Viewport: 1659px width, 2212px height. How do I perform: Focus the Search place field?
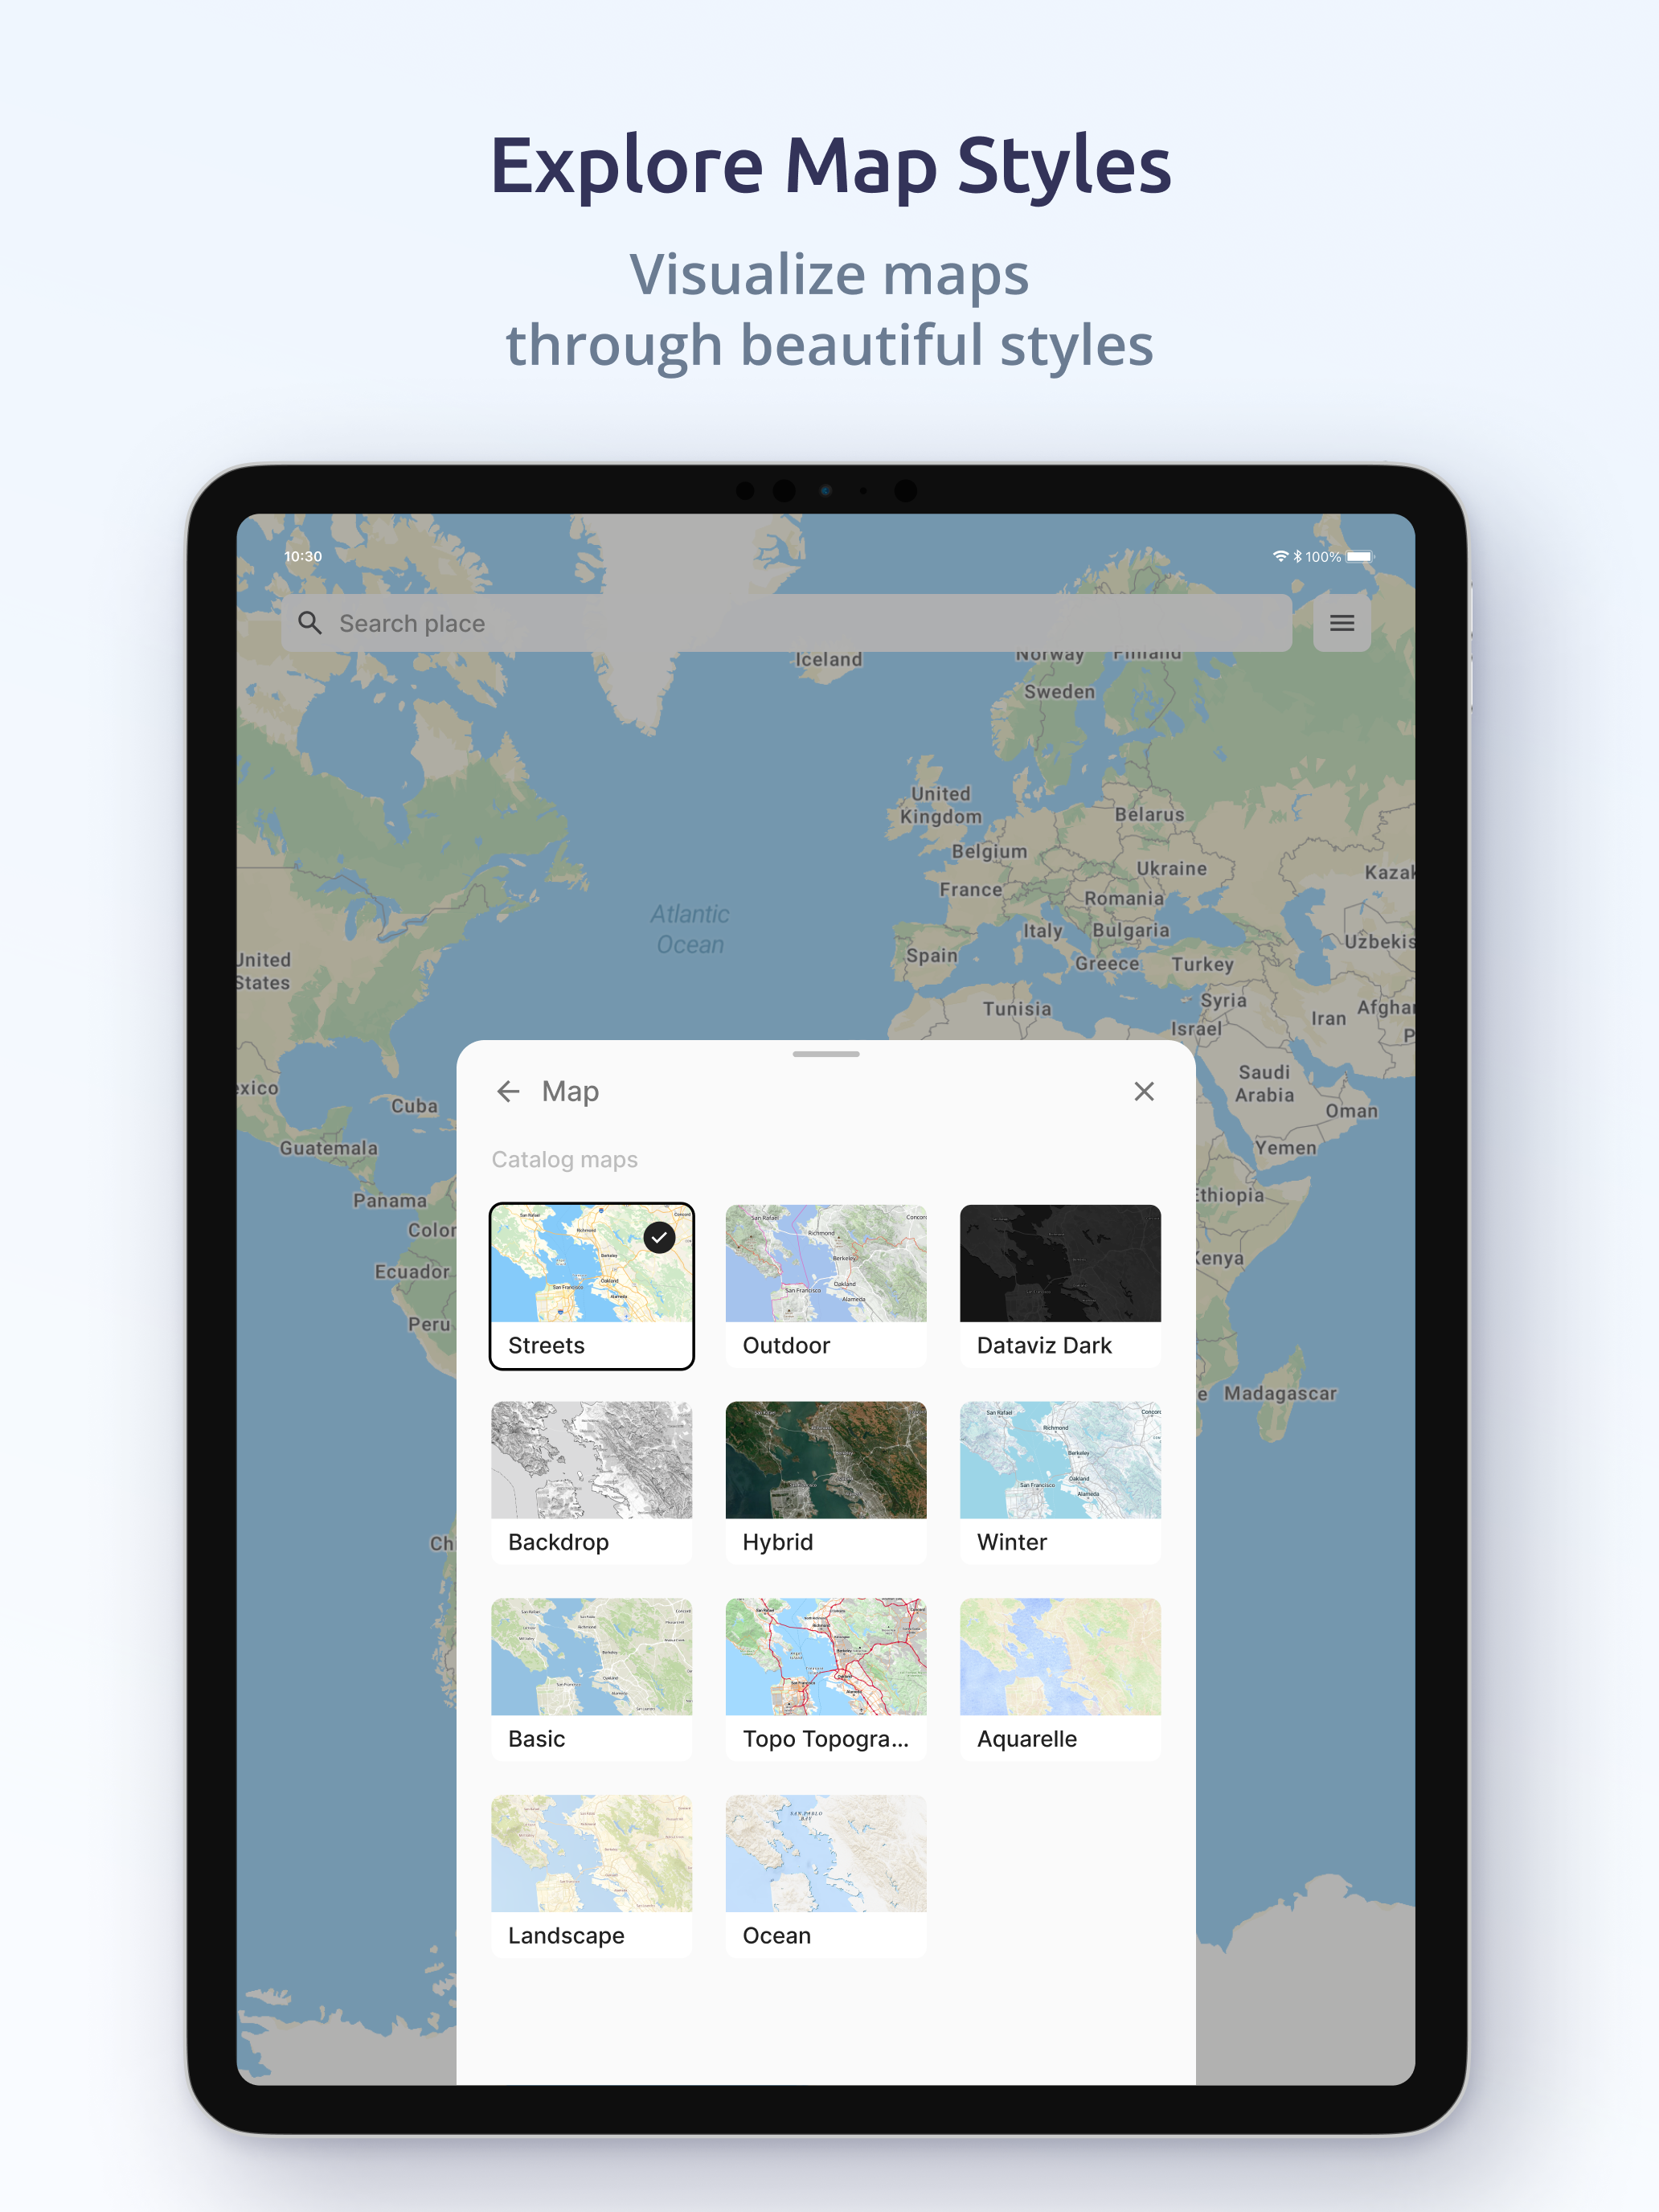point(786,623)
